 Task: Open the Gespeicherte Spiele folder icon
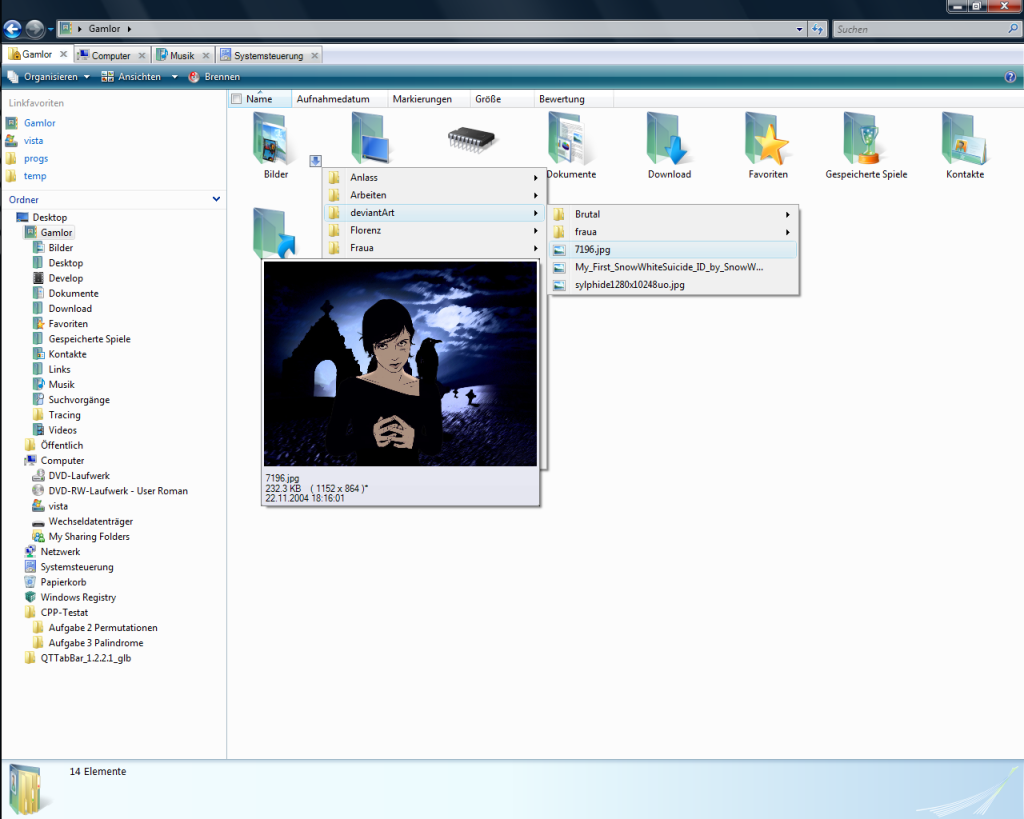tap(866, 138)
